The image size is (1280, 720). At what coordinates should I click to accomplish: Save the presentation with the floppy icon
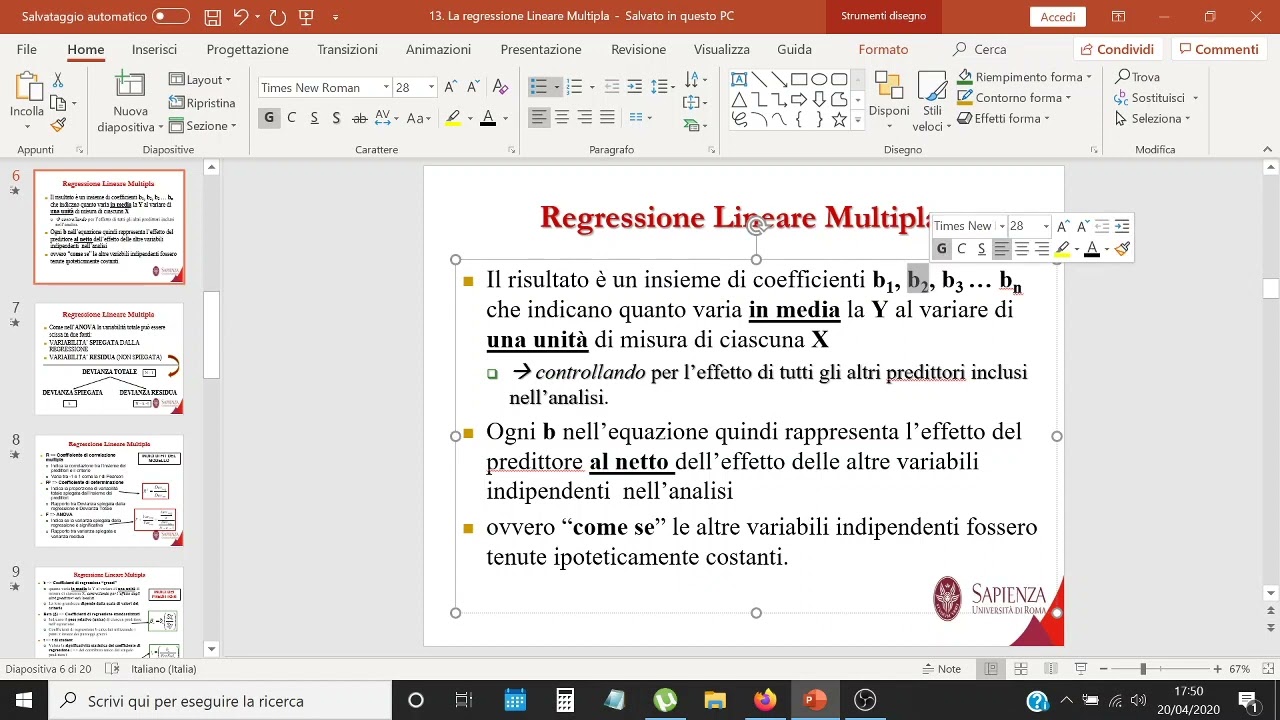(x=212, y=17)
